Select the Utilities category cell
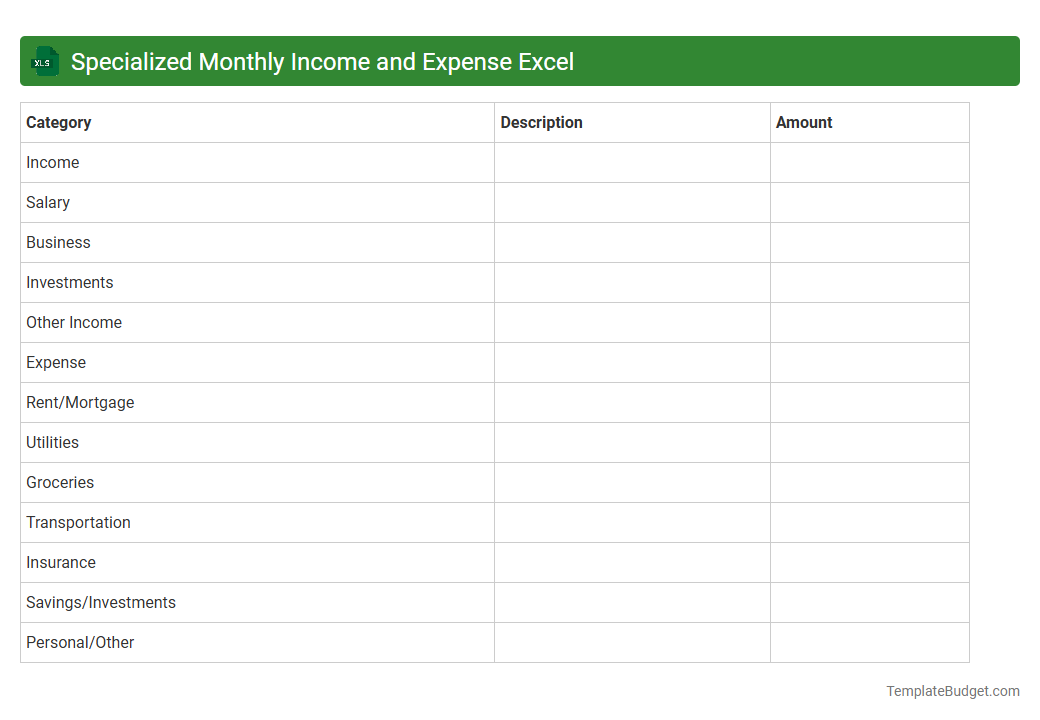 52,442
